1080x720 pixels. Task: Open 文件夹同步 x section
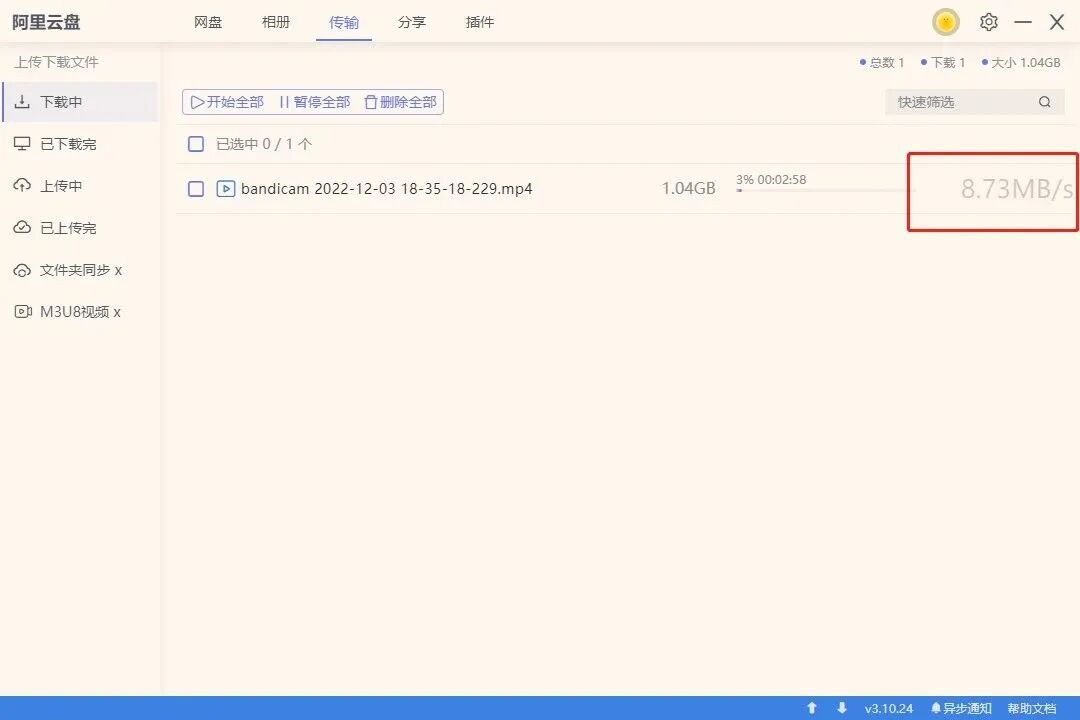[x=80, y=270]
